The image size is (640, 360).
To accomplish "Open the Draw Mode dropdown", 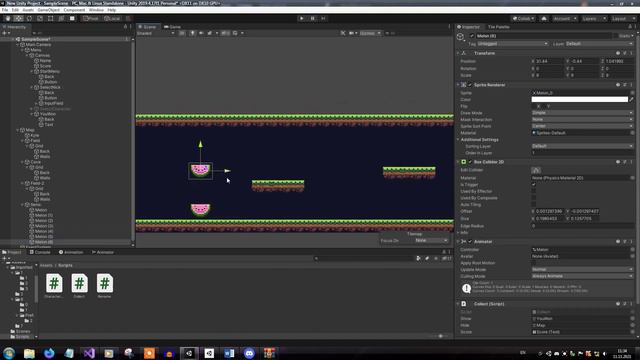I will (x=582, y=113).
